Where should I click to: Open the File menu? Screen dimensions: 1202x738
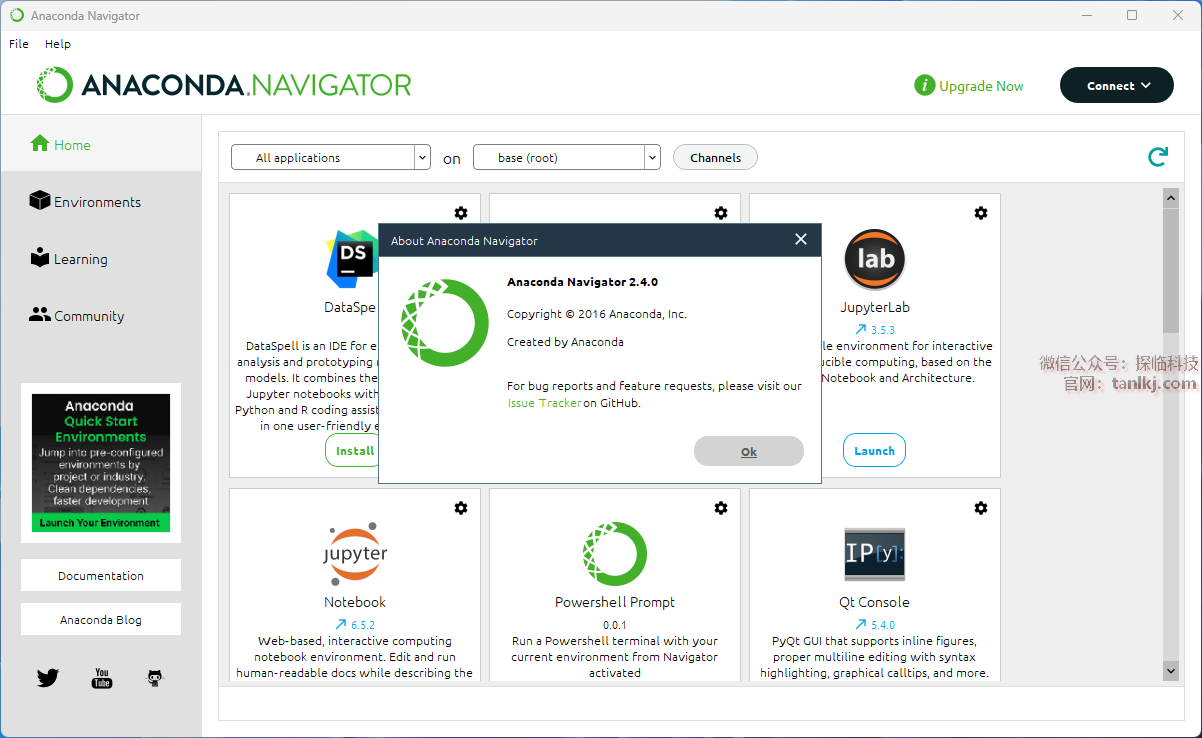(x=19, y=44)
